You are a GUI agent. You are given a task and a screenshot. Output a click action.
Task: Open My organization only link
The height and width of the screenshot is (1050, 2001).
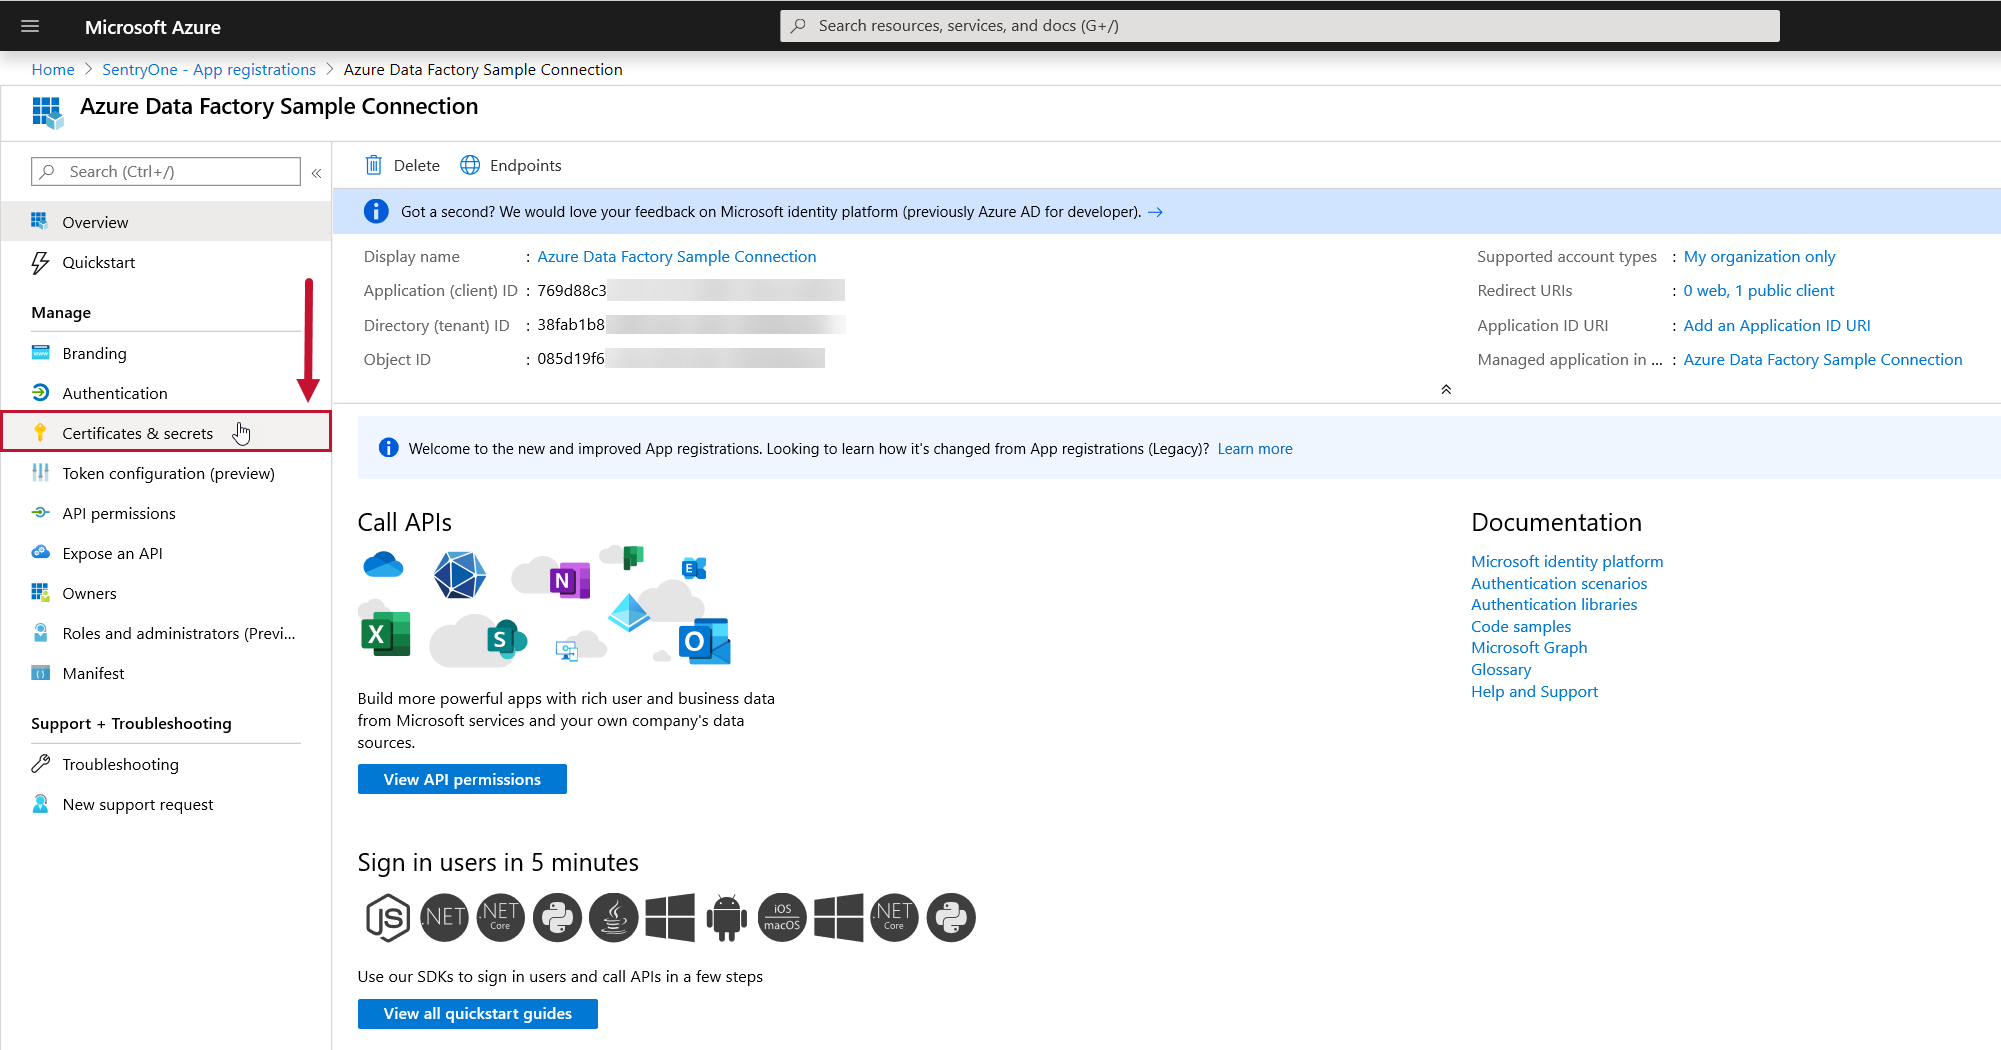click(1759, 256)
